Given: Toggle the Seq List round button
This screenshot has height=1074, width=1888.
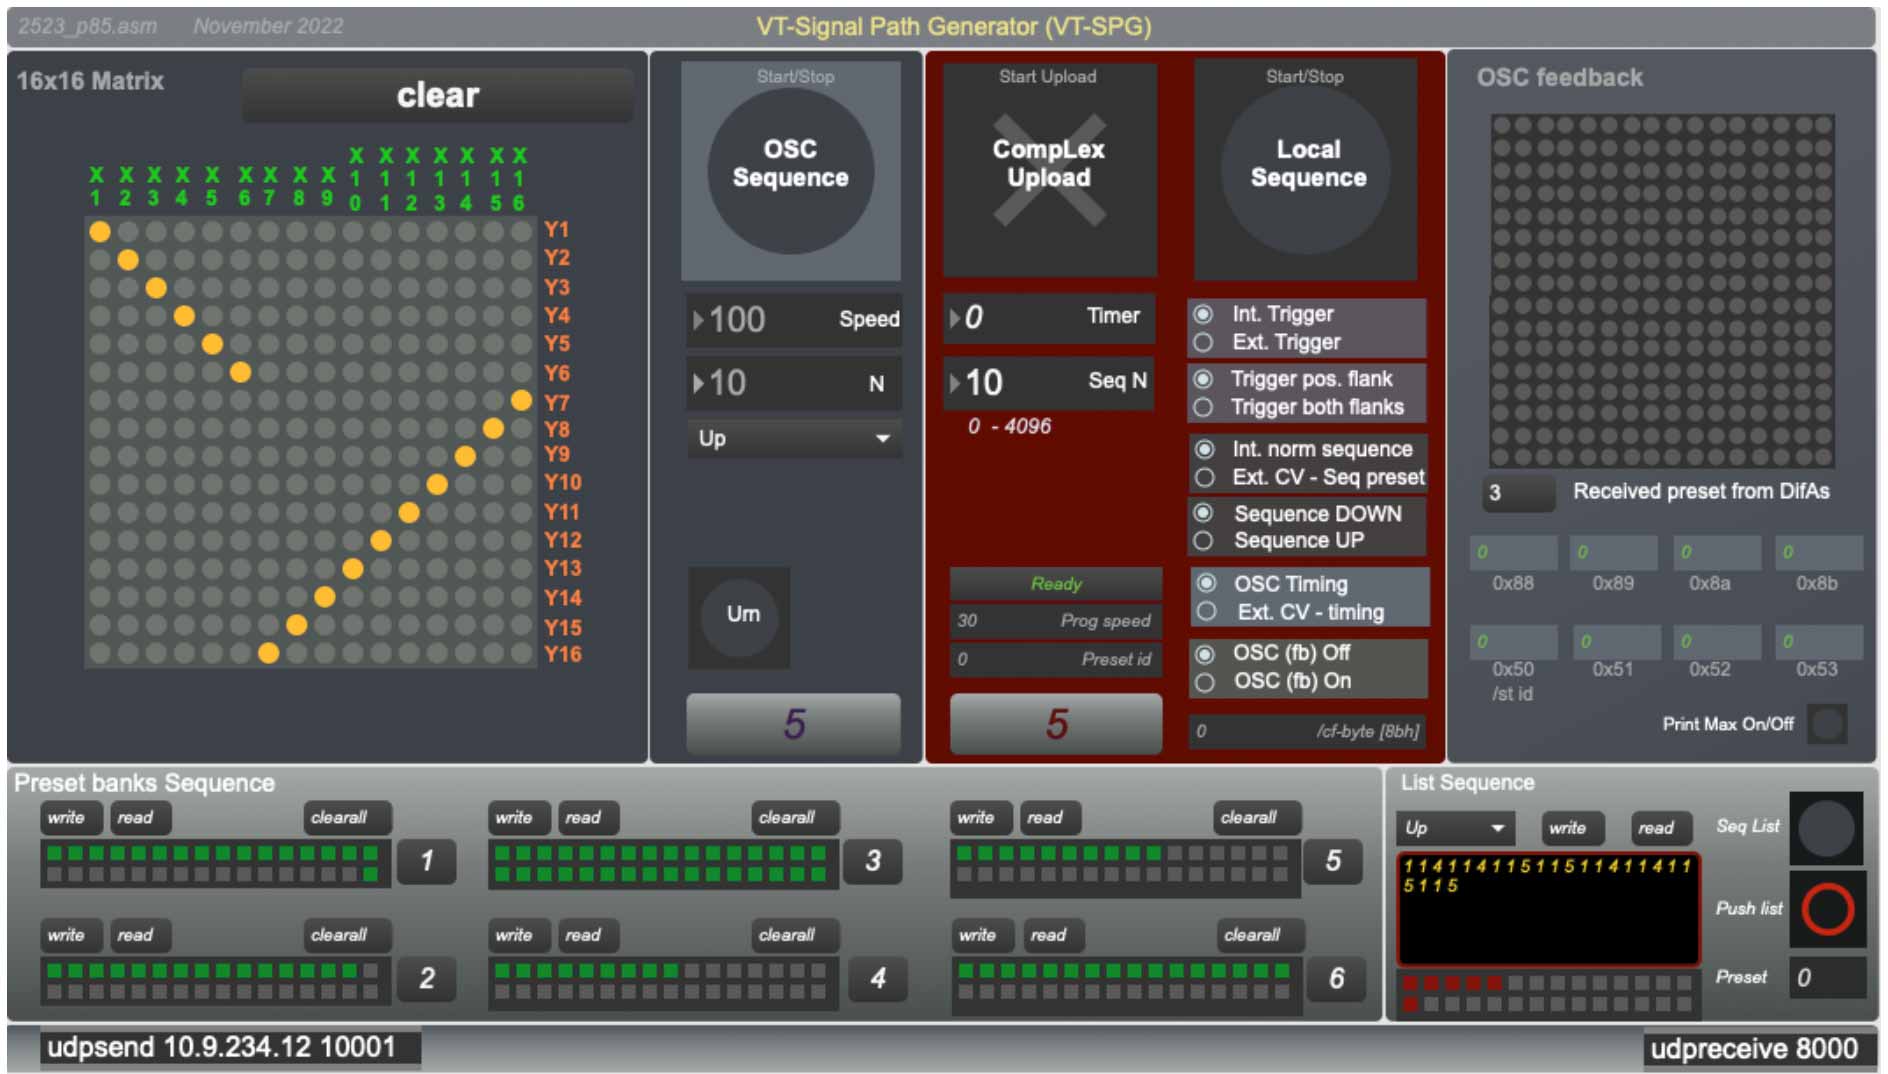Looking at the screenshot, I should (x=1826, y=828).
